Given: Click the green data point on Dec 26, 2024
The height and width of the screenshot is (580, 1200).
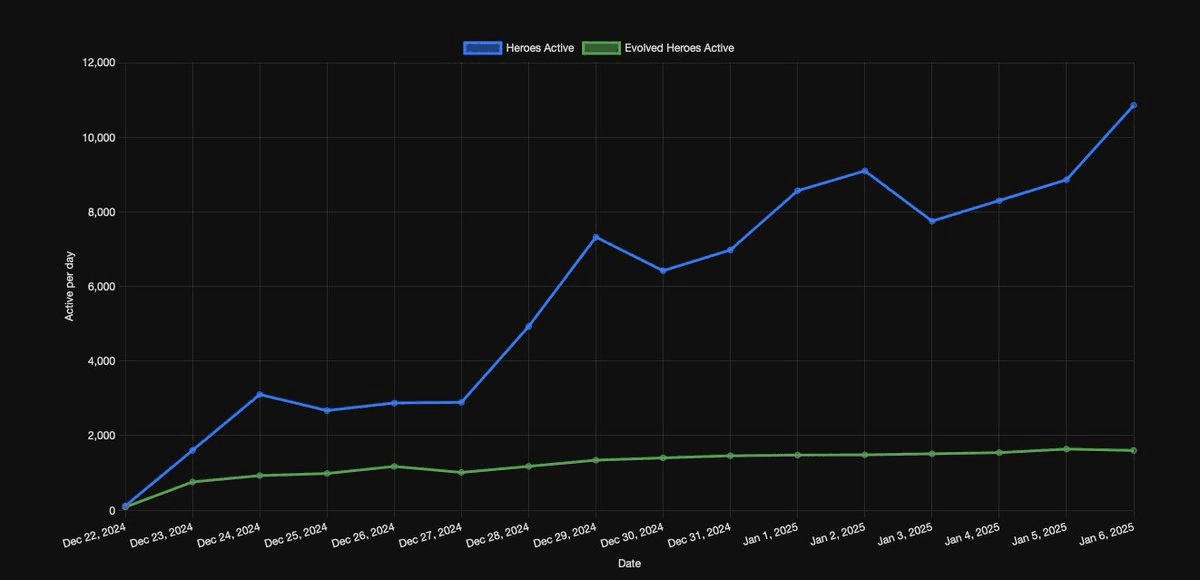Looking at the screenshot, I should point(394,466).
